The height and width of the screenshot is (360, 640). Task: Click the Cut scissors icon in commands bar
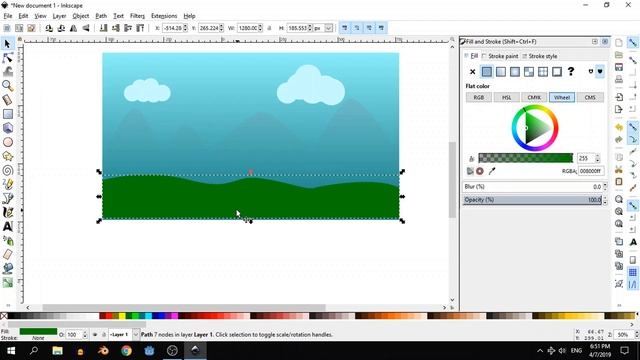coord(619,169)
